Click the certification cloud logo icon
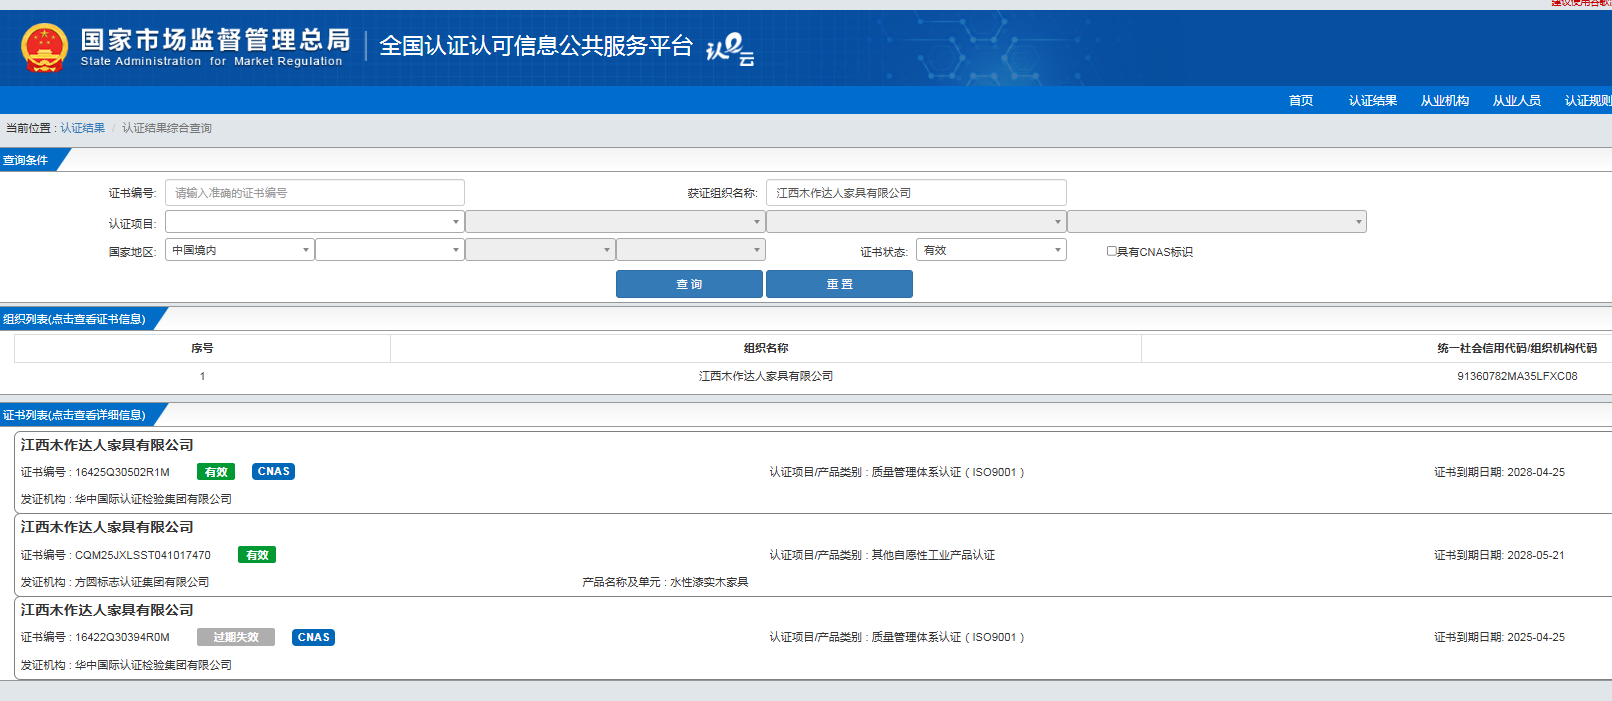Viewport: 1612px width, 701px height. (x=730, y=49)
